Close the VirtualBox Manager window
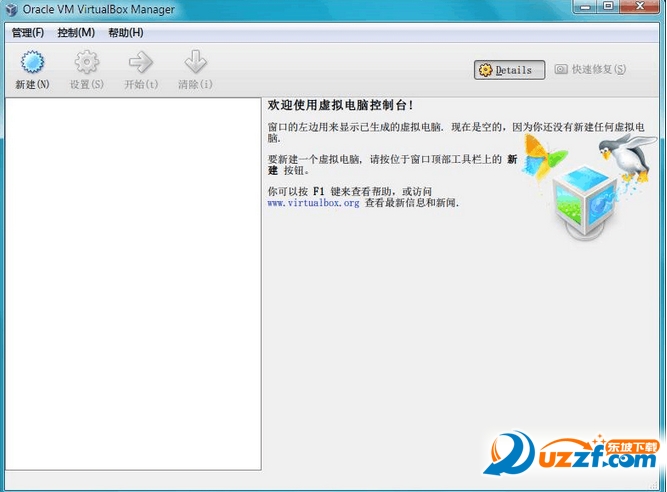 click(x=641, y=6)
